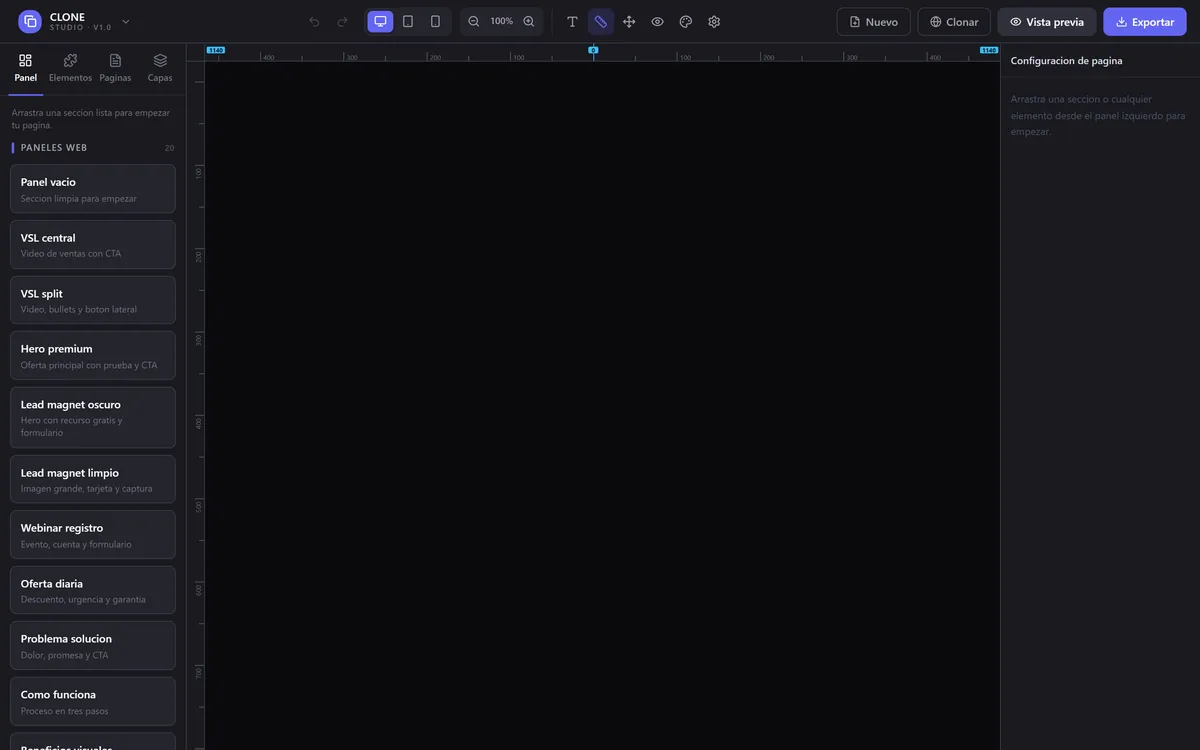Click the left 1140 ruler marker
Screen dimensions: 1200x750
click(216, 50)
